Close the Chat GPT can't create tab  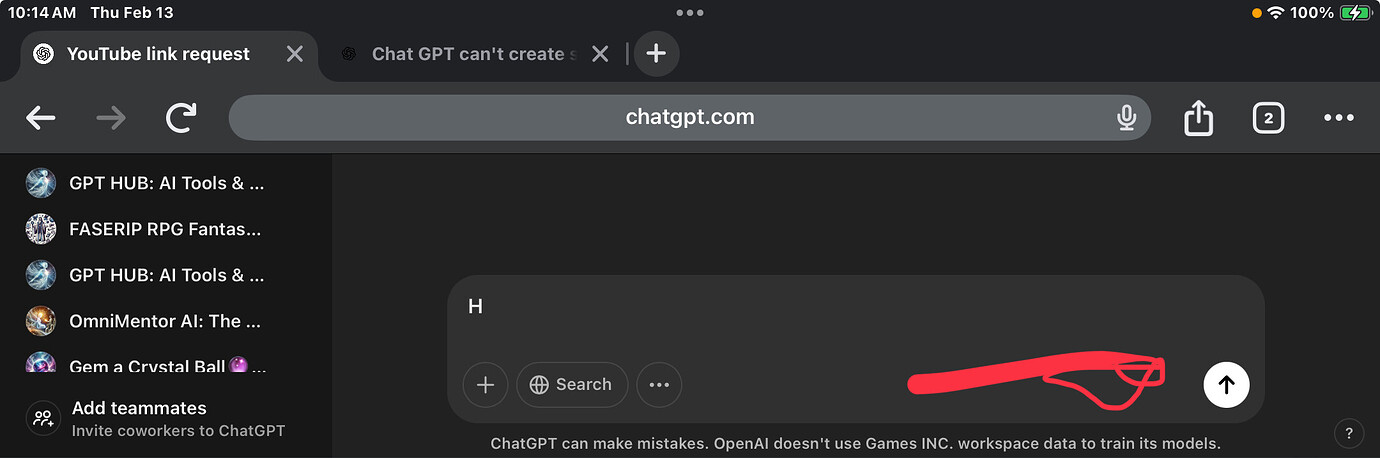tap(600, 54)
